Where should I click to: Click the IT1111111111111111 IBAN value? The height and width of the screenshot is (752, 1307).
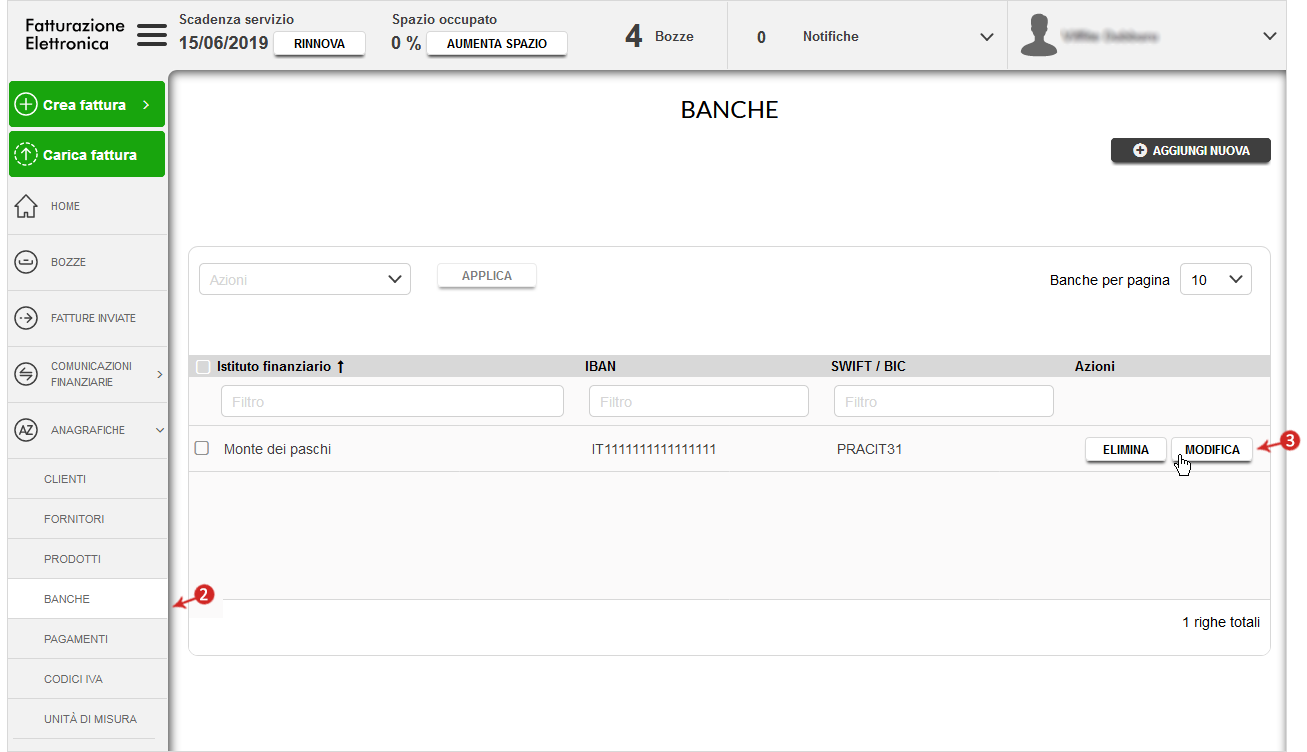click(654, 449)
